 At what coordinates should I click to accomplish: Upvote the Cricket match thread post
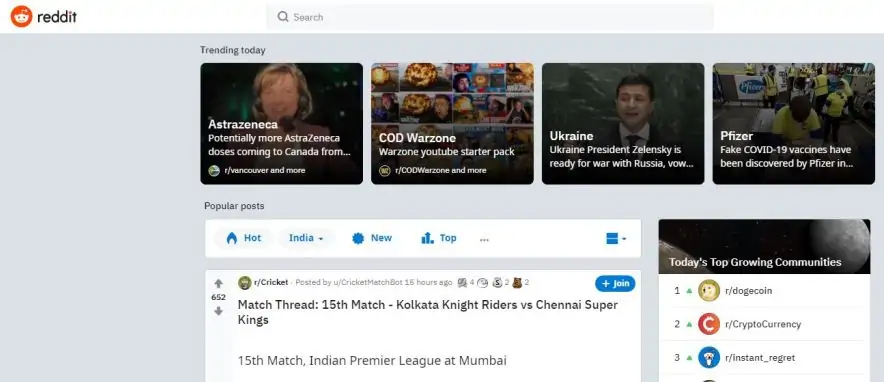[218, 283]
